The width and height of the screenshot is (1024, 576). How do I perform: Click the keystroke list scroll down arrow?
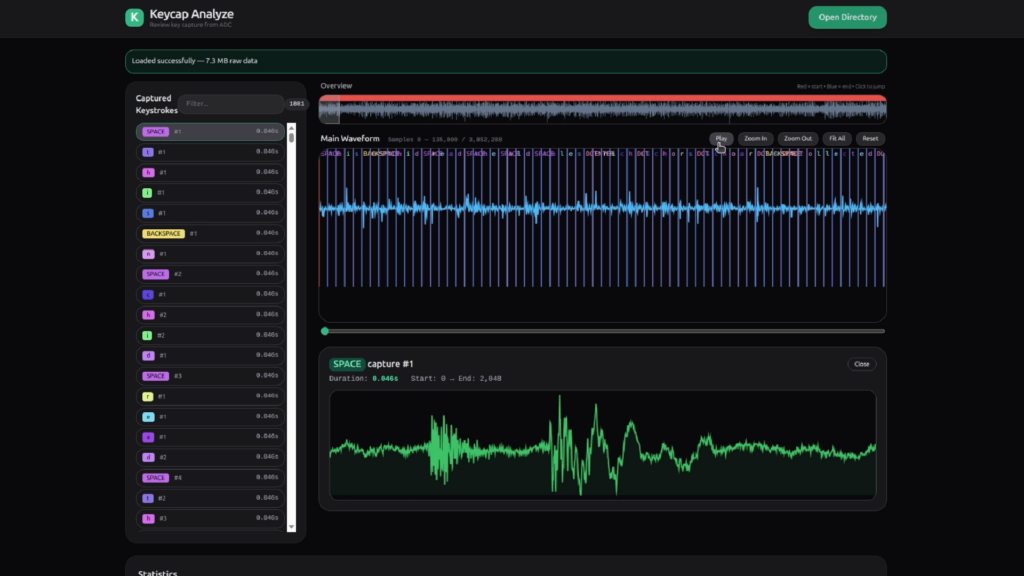pyautogui.click(x=291, y=527)
